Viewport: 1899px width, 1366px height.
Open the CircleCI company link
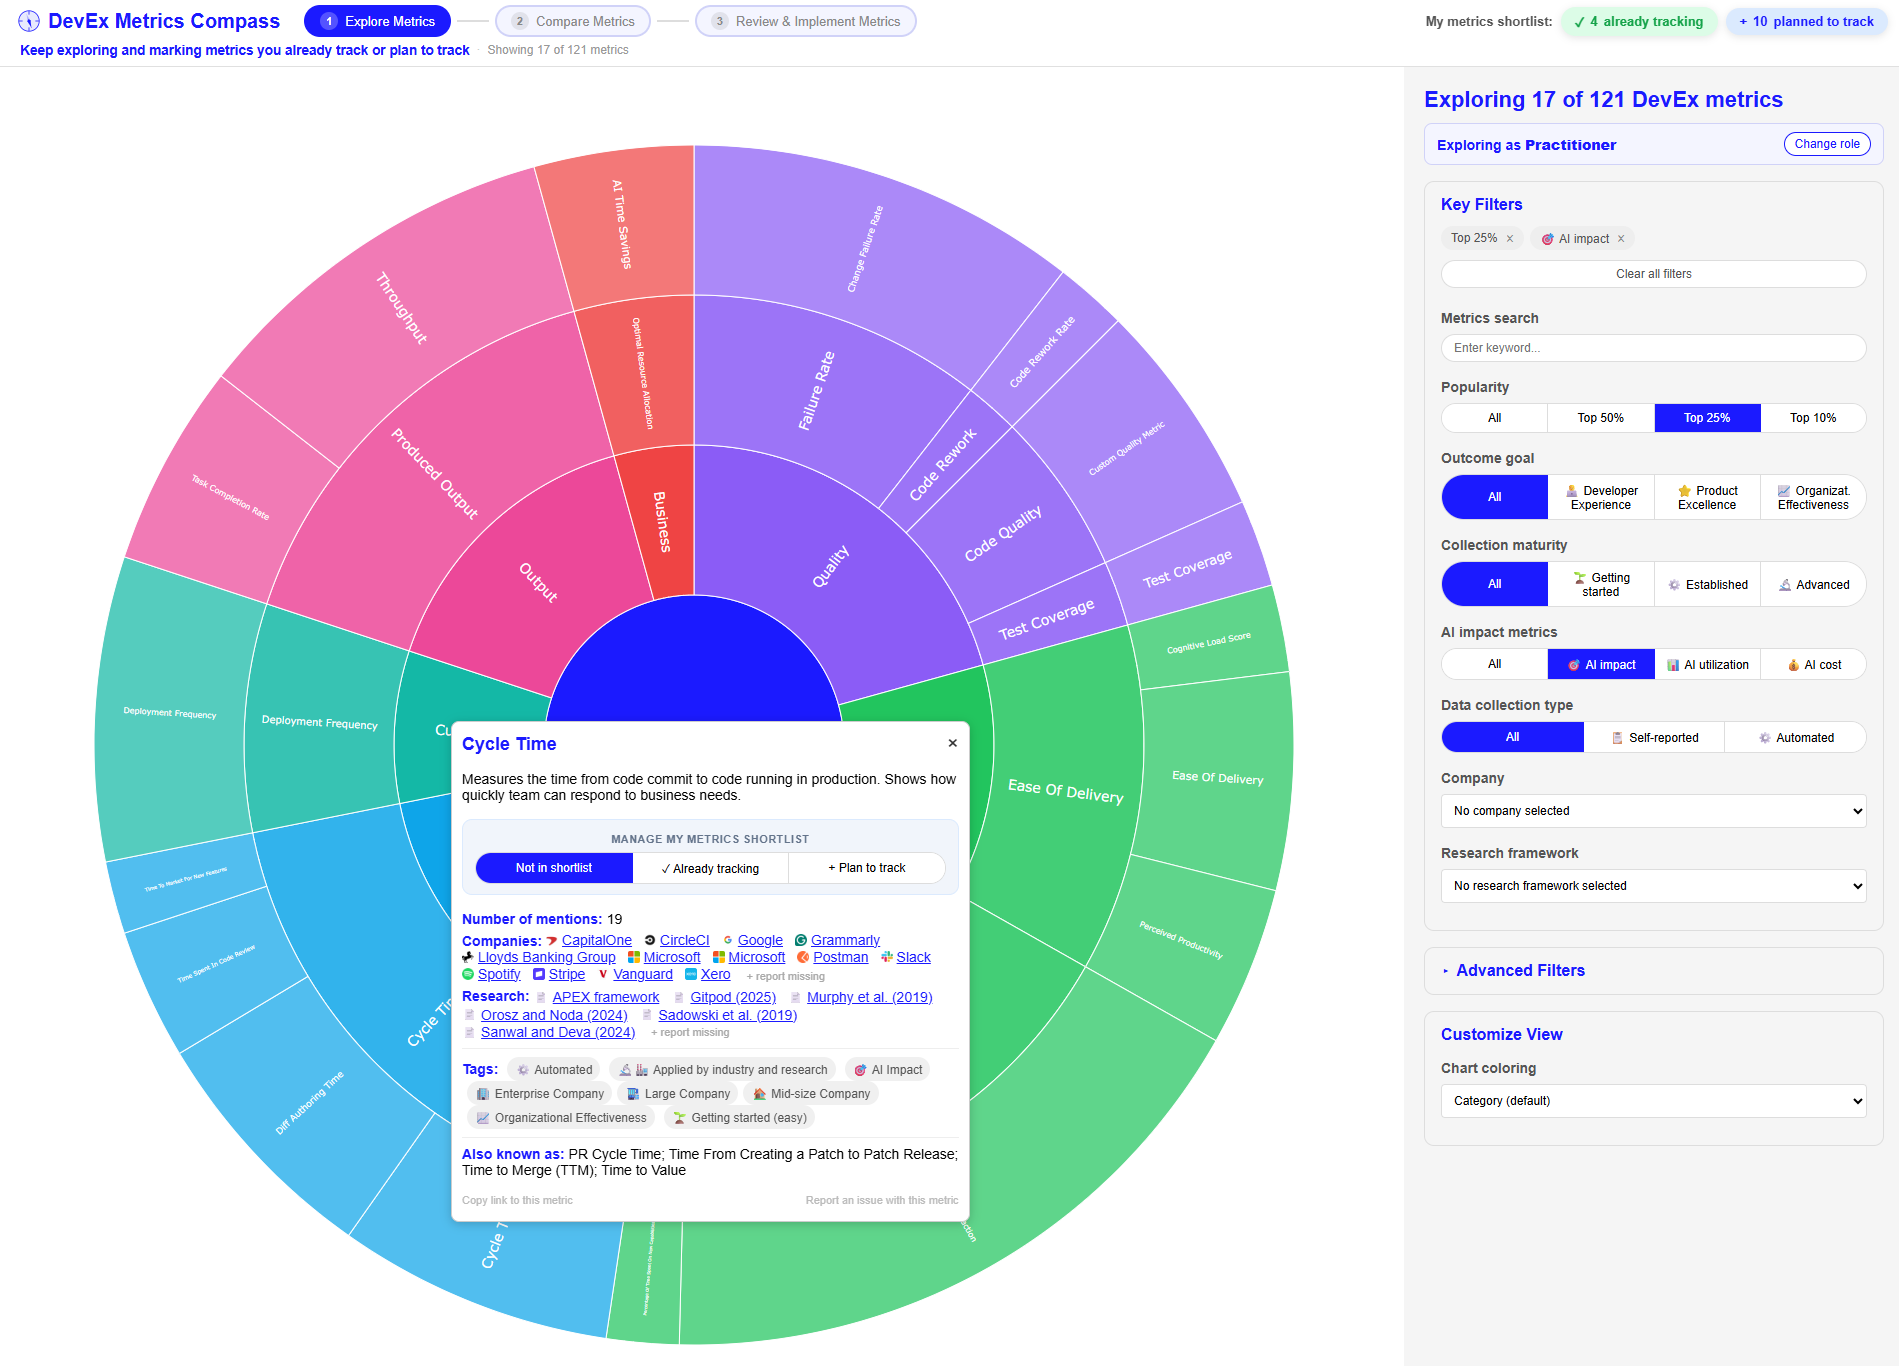click(684, 940)
